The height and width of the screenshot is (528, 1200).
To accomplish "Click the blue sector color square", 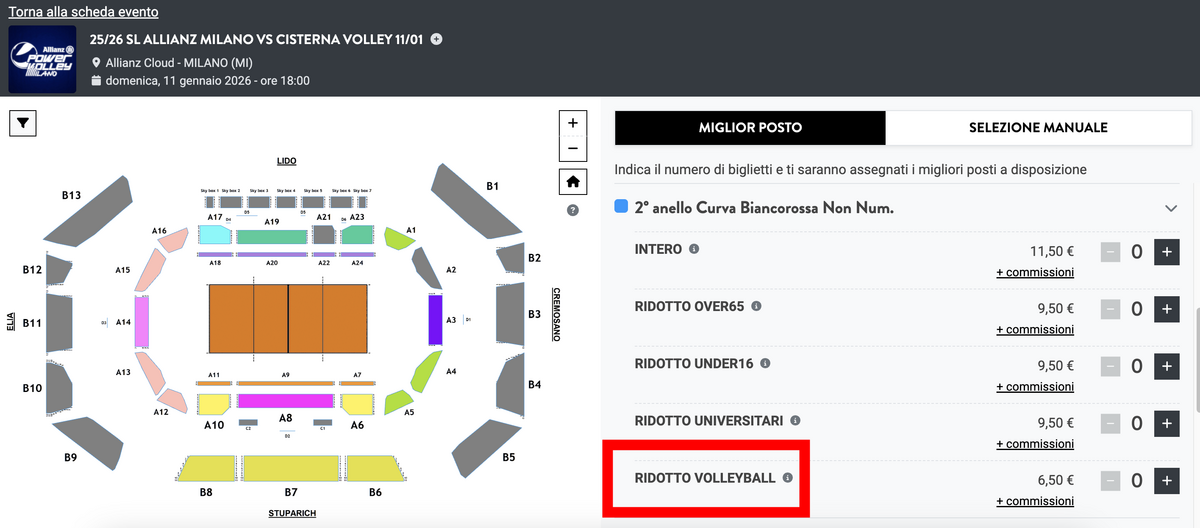I will click(x=621, y=207).
